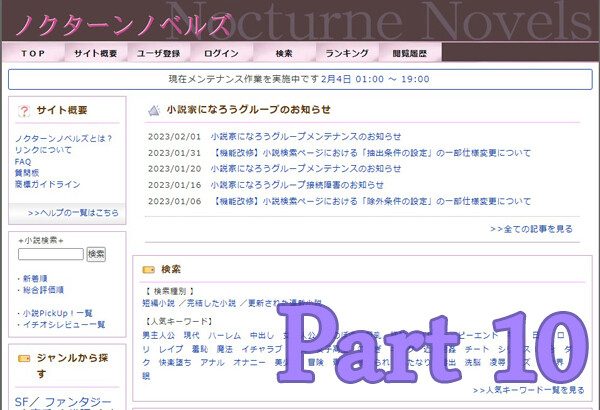The image size is (600, 410).
Task: Open the ファンタジー genre link
Action: coord(78,402)
